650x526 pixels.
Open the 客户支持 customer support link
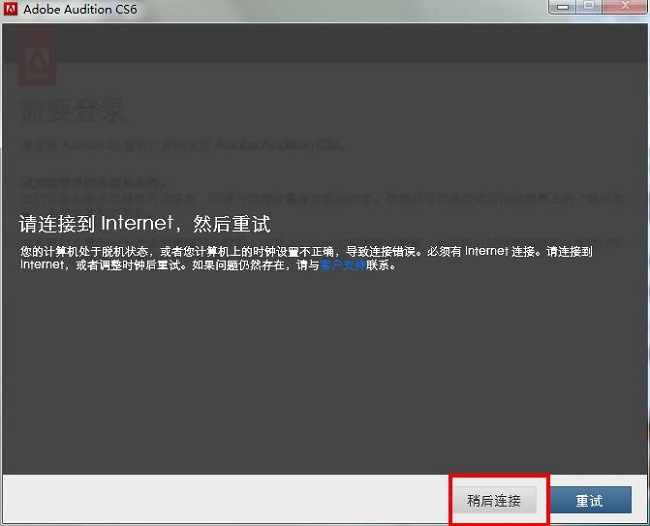tap(343, 265)
